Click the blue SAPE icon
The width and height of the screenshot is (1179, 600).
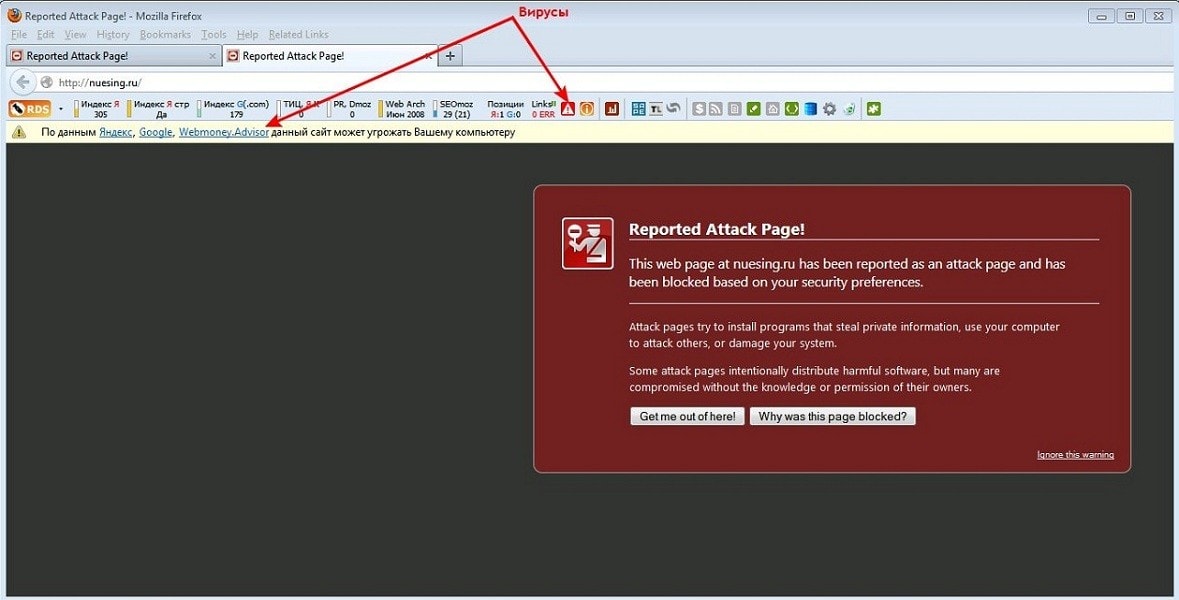[x=638, y=109]
